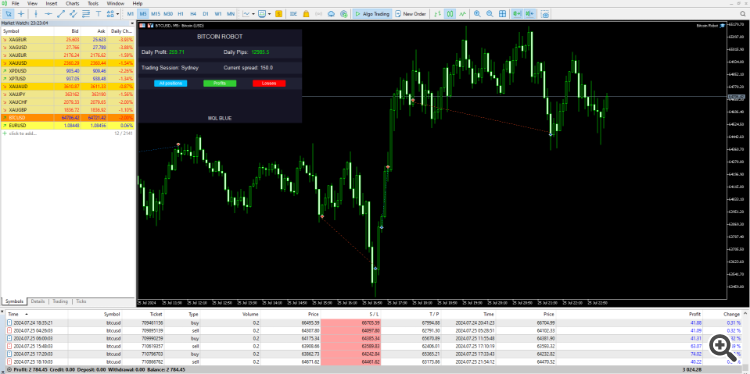This screenshot has width=750, height=374.
Task: Expand the shapes objects dropdown arrow
Action: pyautogui.click(x=118, y=14)
